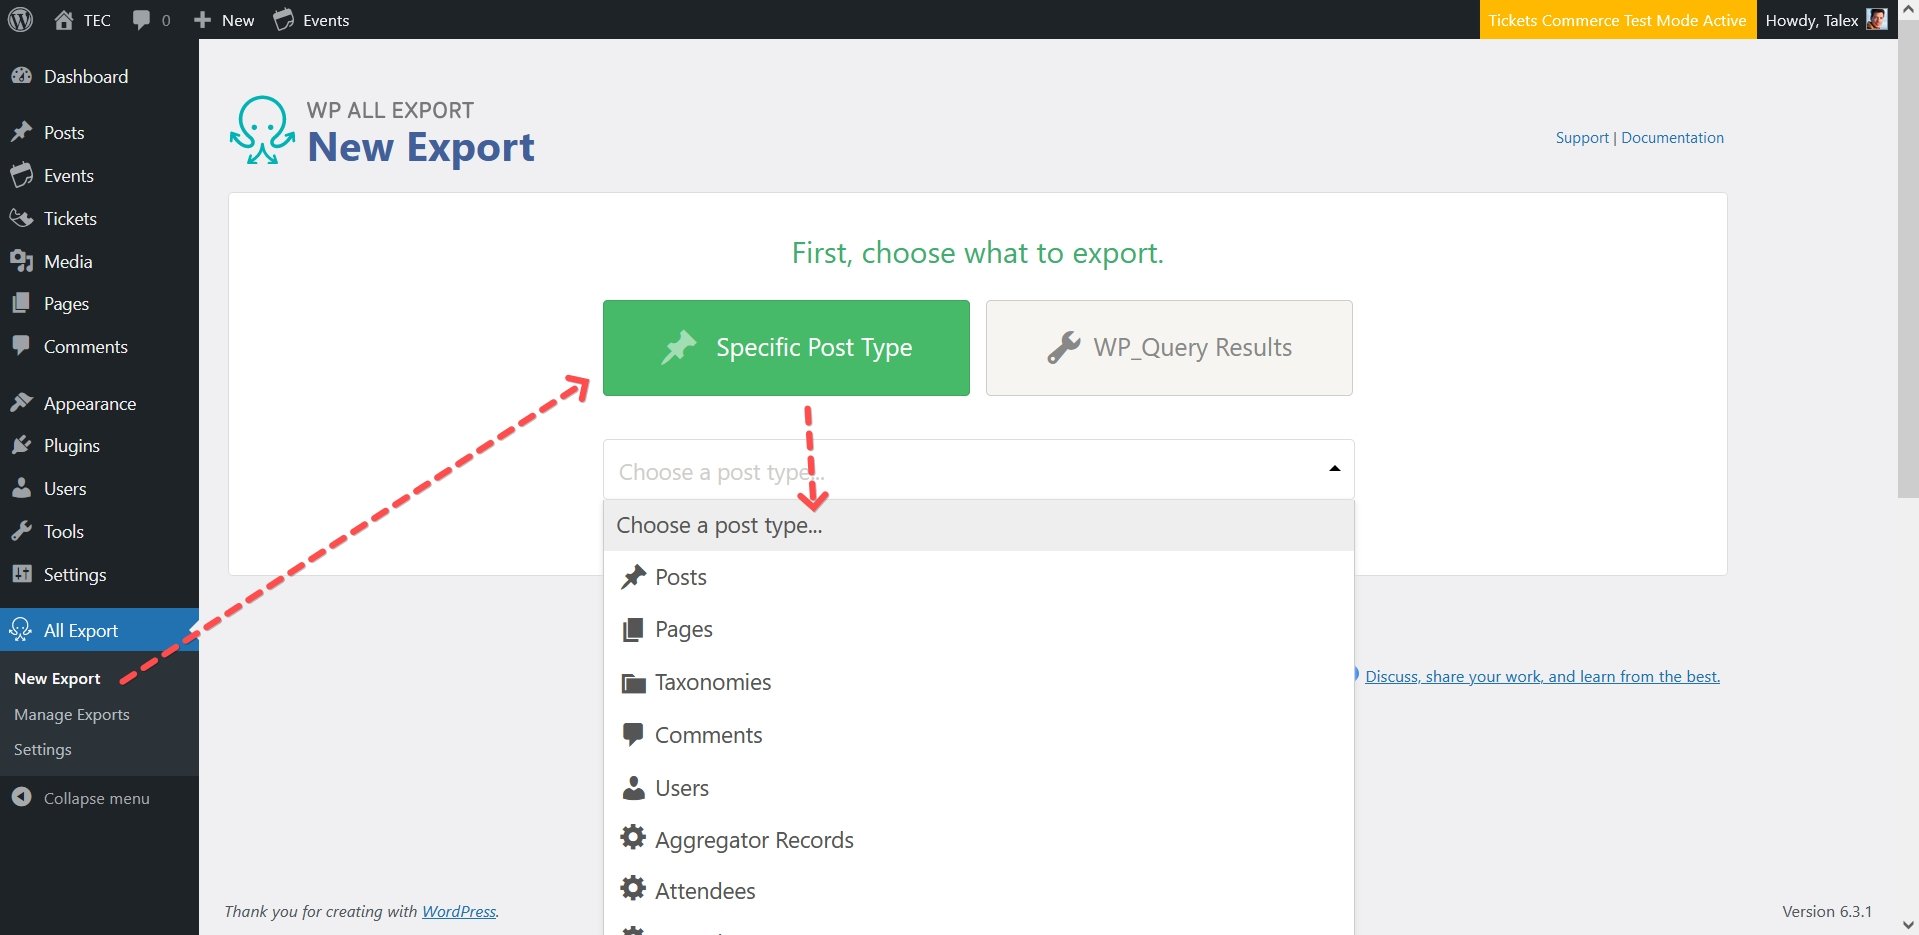Viewport: 1919px width, 935px height.
Task: Click the WordPress logo in the admin bar
Action: click(x=21, y=20)
